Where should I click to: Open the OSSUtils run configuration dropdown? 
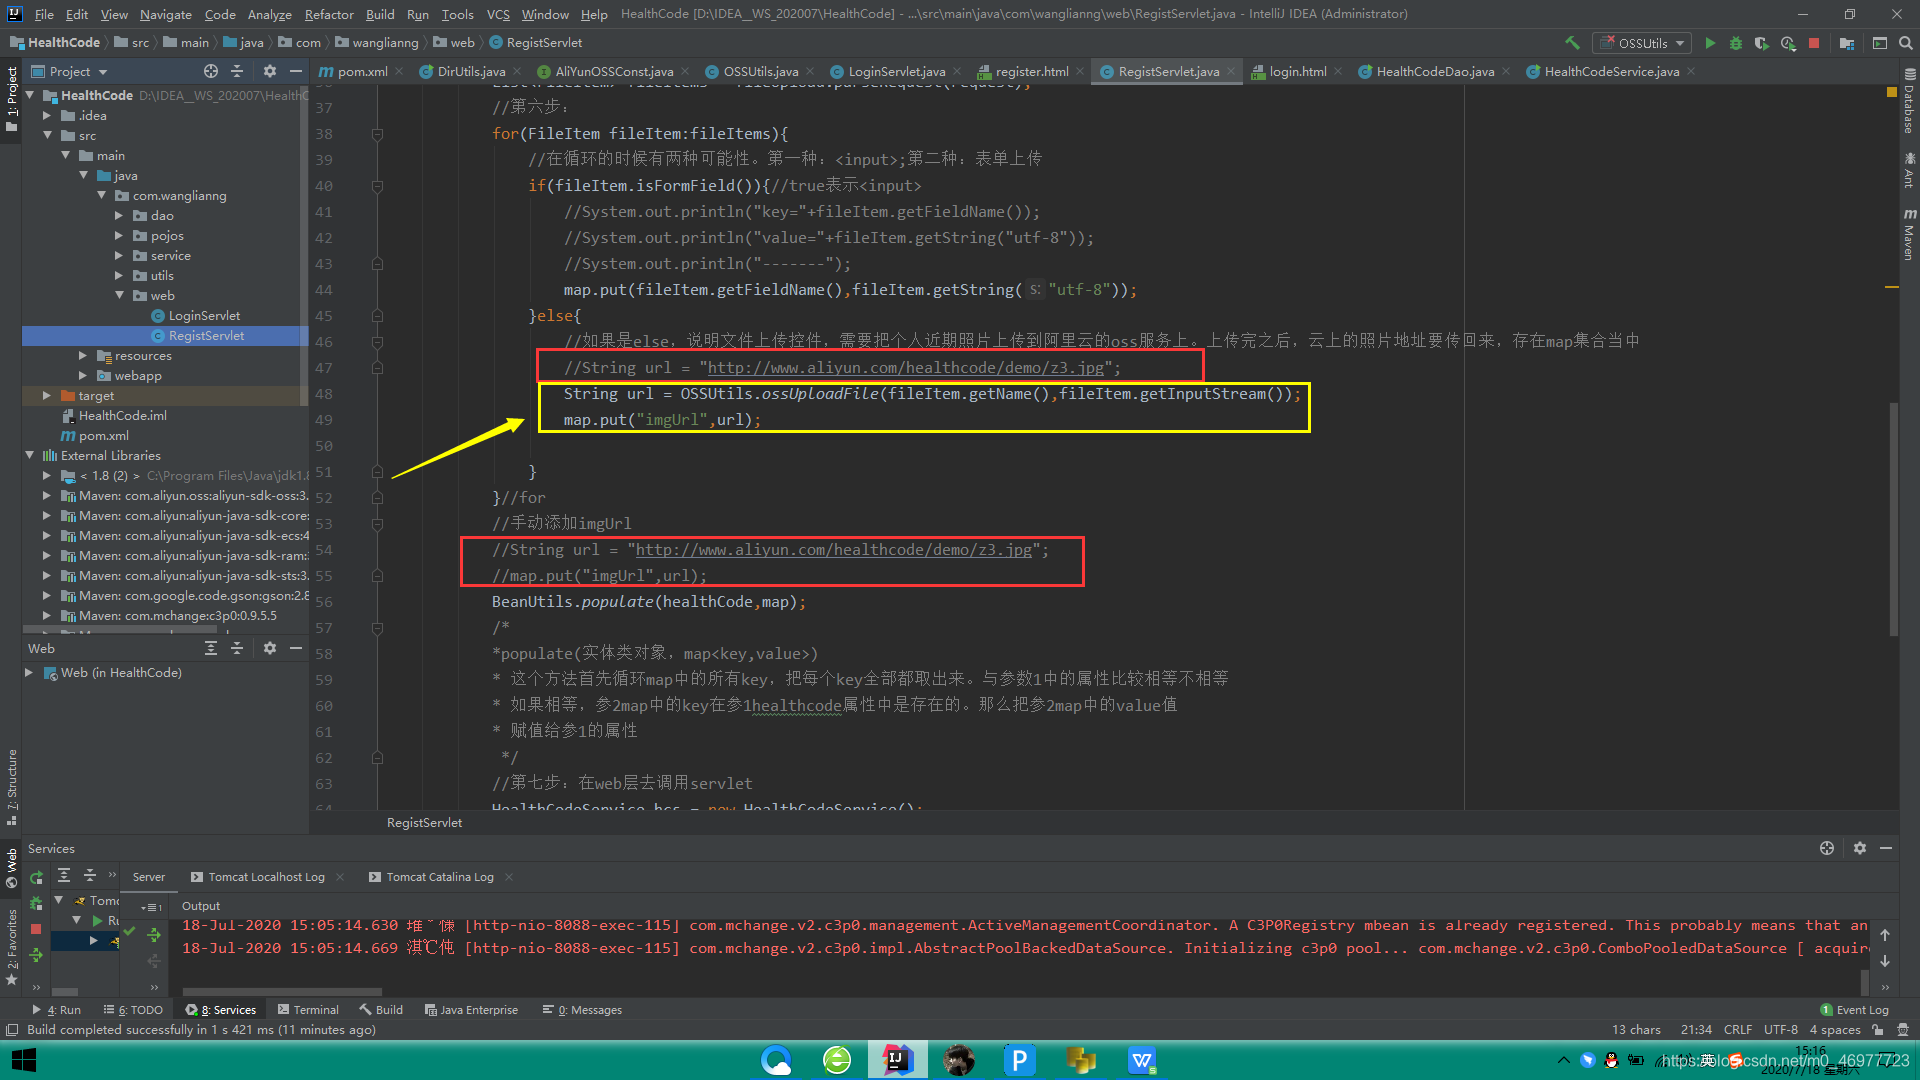1642,43
